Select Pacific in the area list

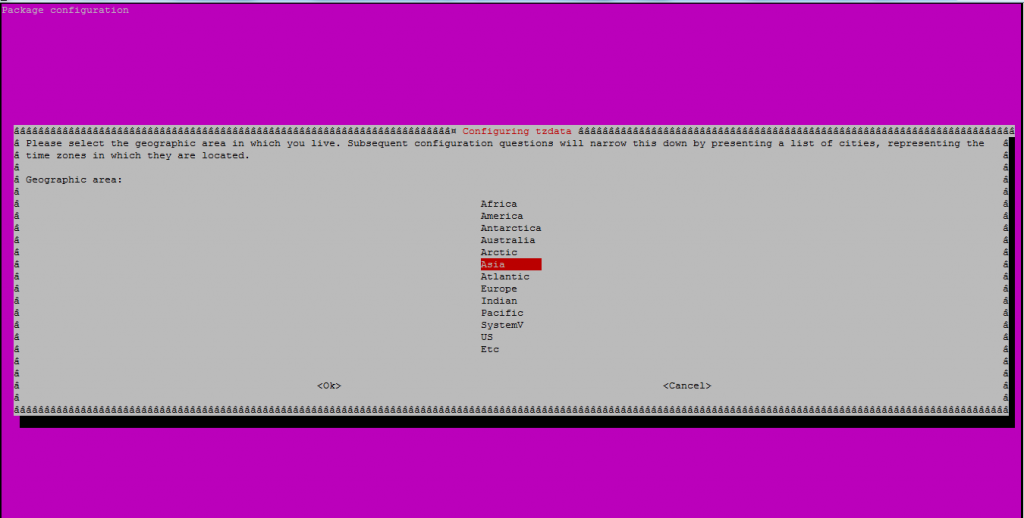coord(502,313)
